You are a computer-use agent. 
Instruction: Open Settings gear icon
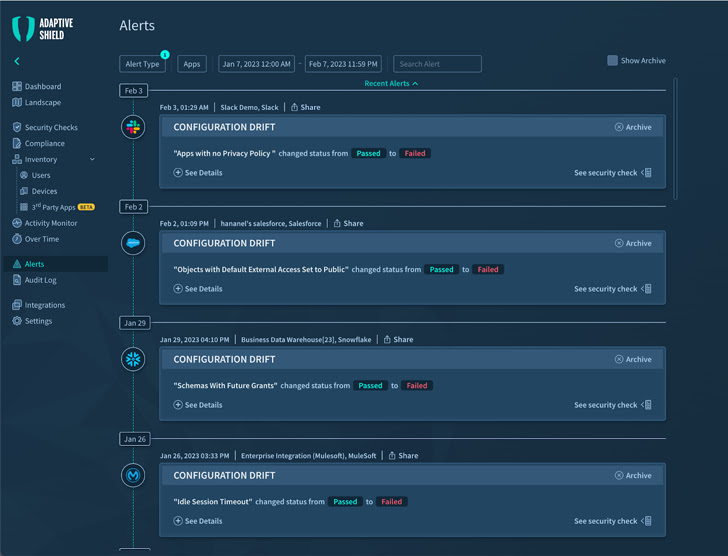17,321
